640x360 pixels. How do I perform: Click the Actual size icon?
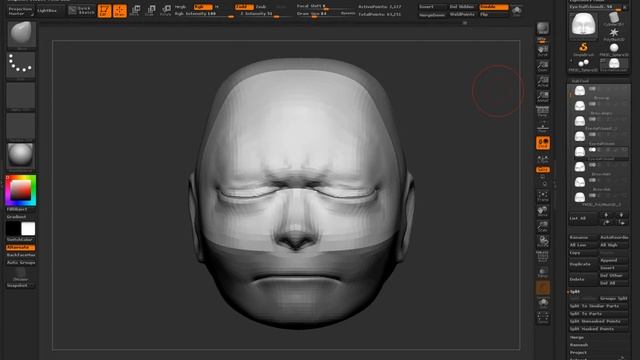tap(542, 81)
